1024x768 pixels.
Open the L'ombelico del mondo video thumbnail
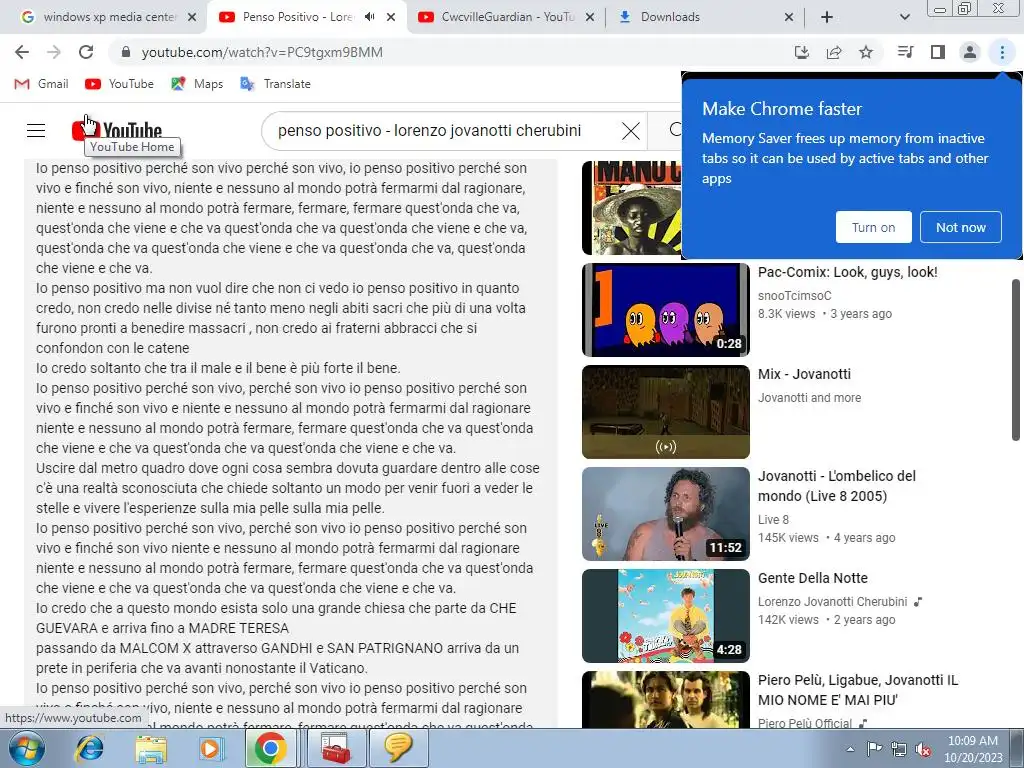[665, 513]
